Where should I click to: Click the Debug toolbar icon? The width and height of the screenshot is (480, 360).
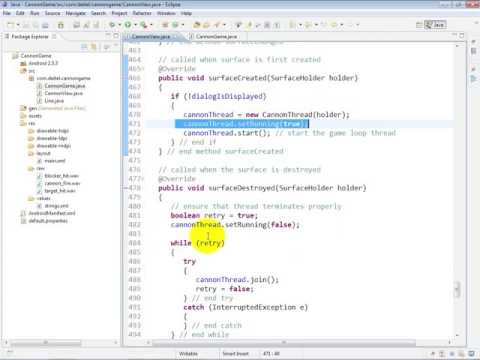tap(112, 25)
